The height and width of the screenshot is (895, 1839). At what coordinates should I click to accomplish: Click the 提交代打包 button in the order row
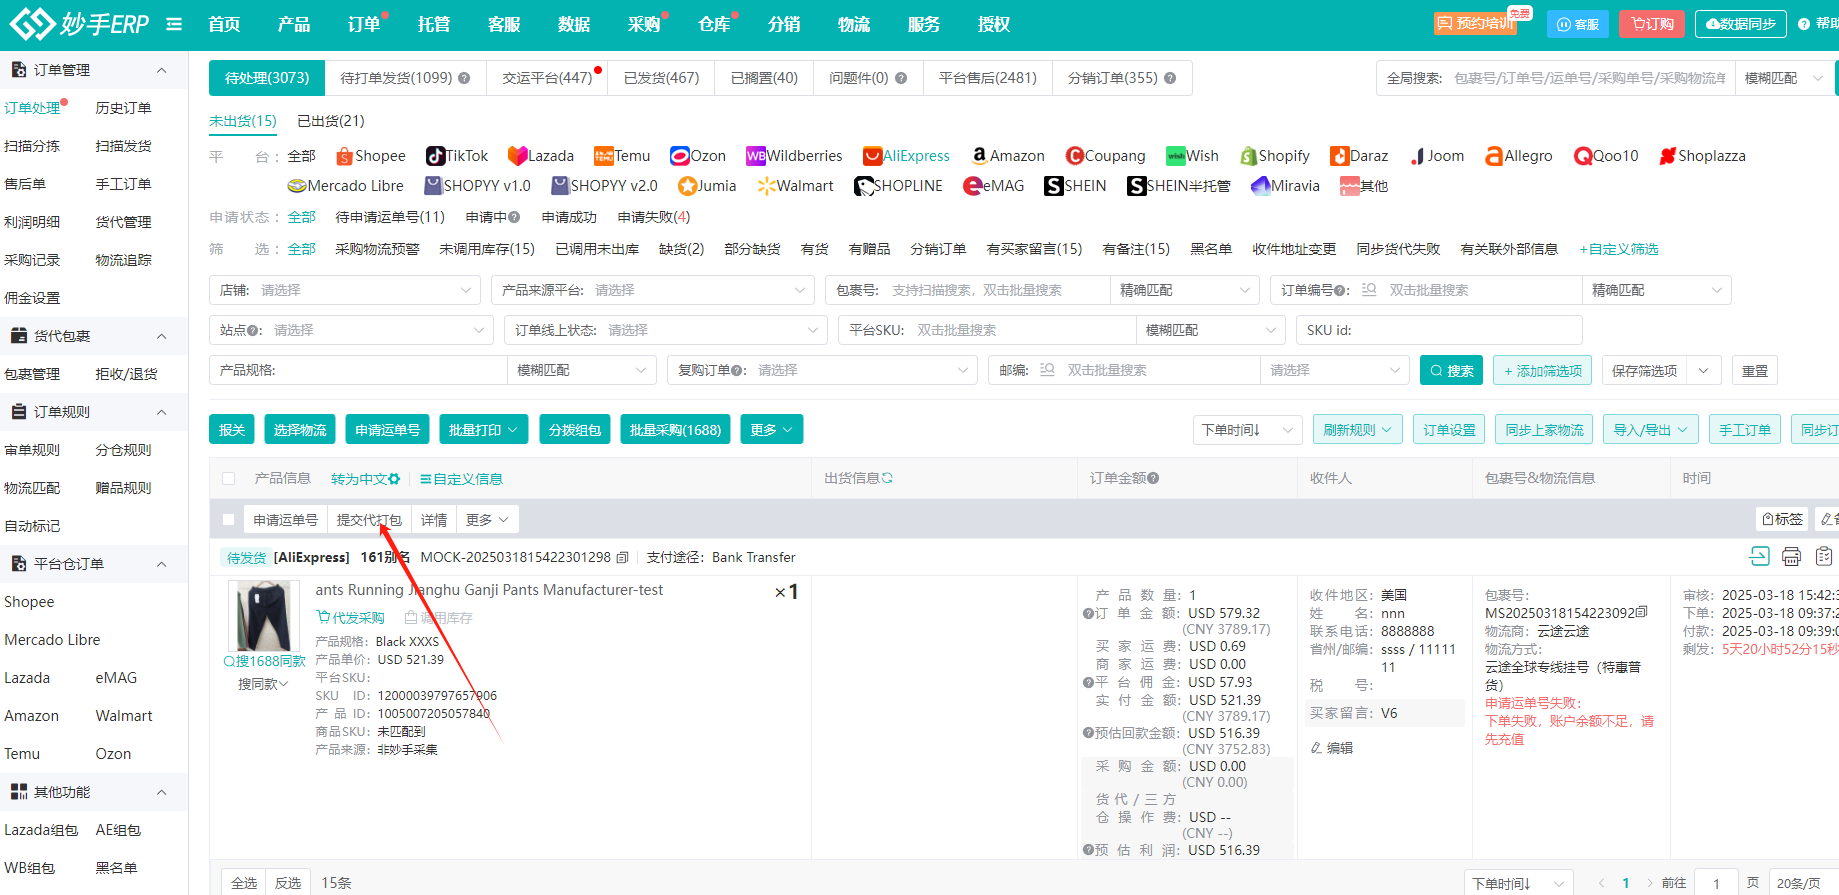[369, 520]
